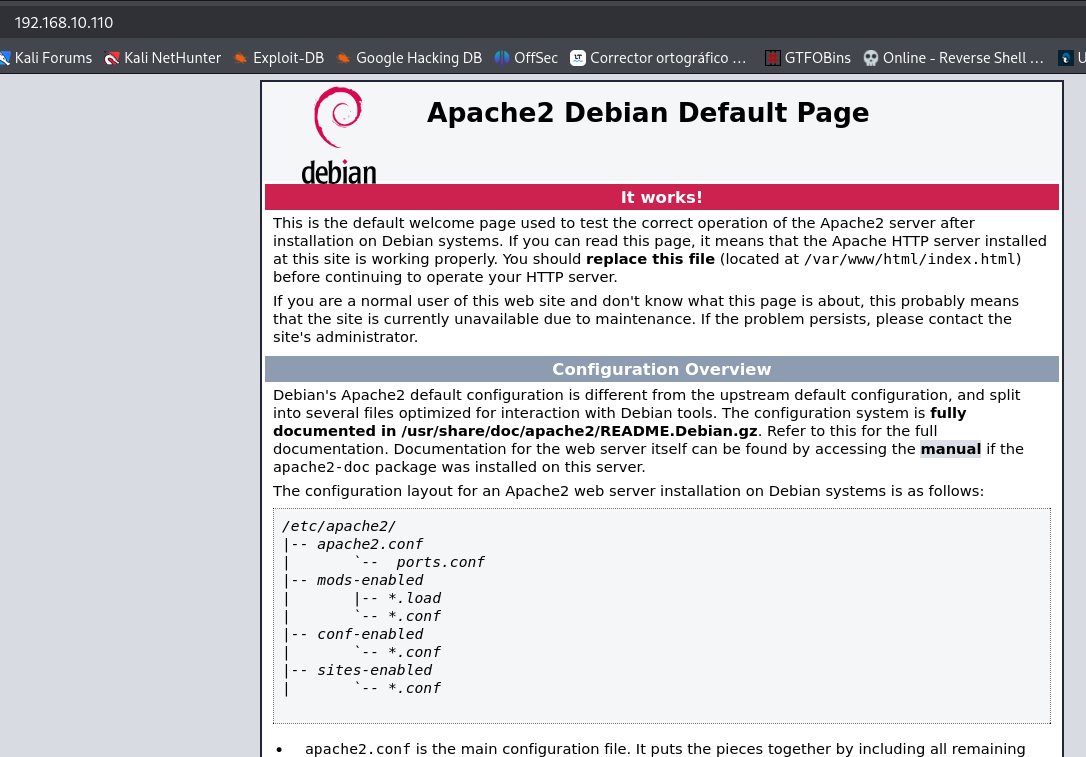1086x757 pixels.
Task: Click '/etc/apache2/' at the tree top
Action: [339, 526]
